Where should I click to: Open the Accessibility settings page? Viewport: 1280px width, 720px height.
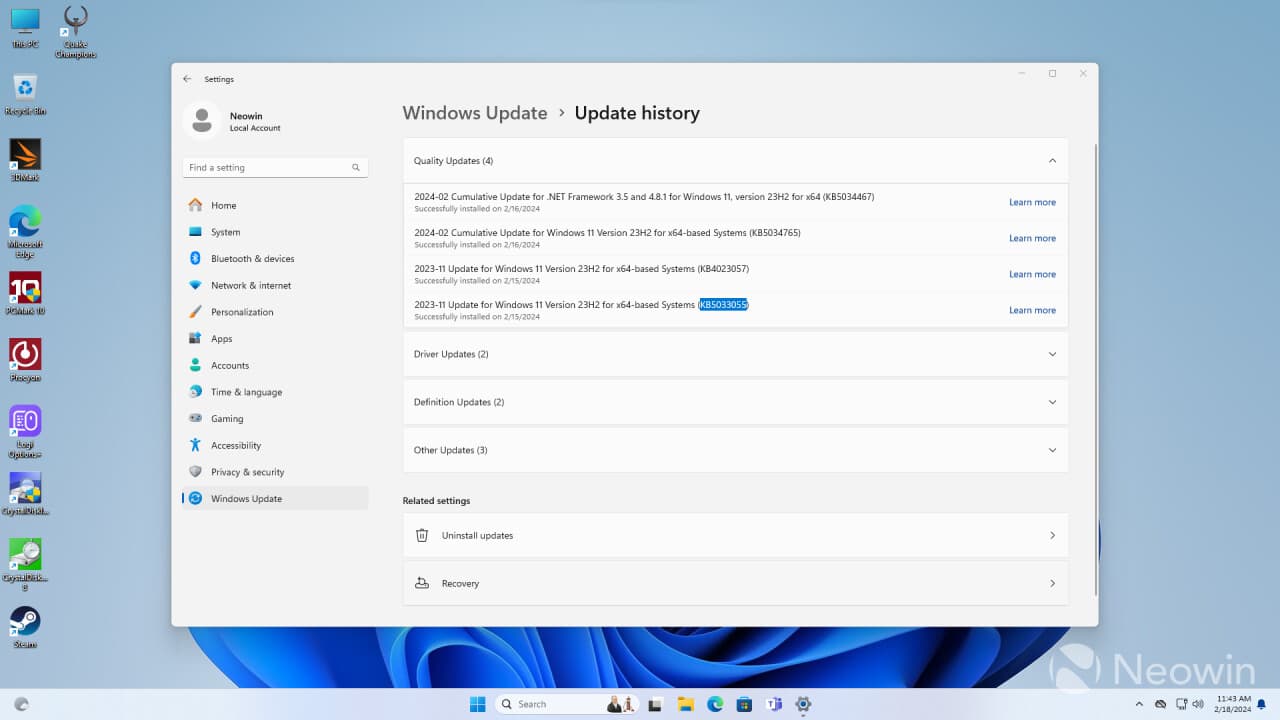[x=235, y=445]
